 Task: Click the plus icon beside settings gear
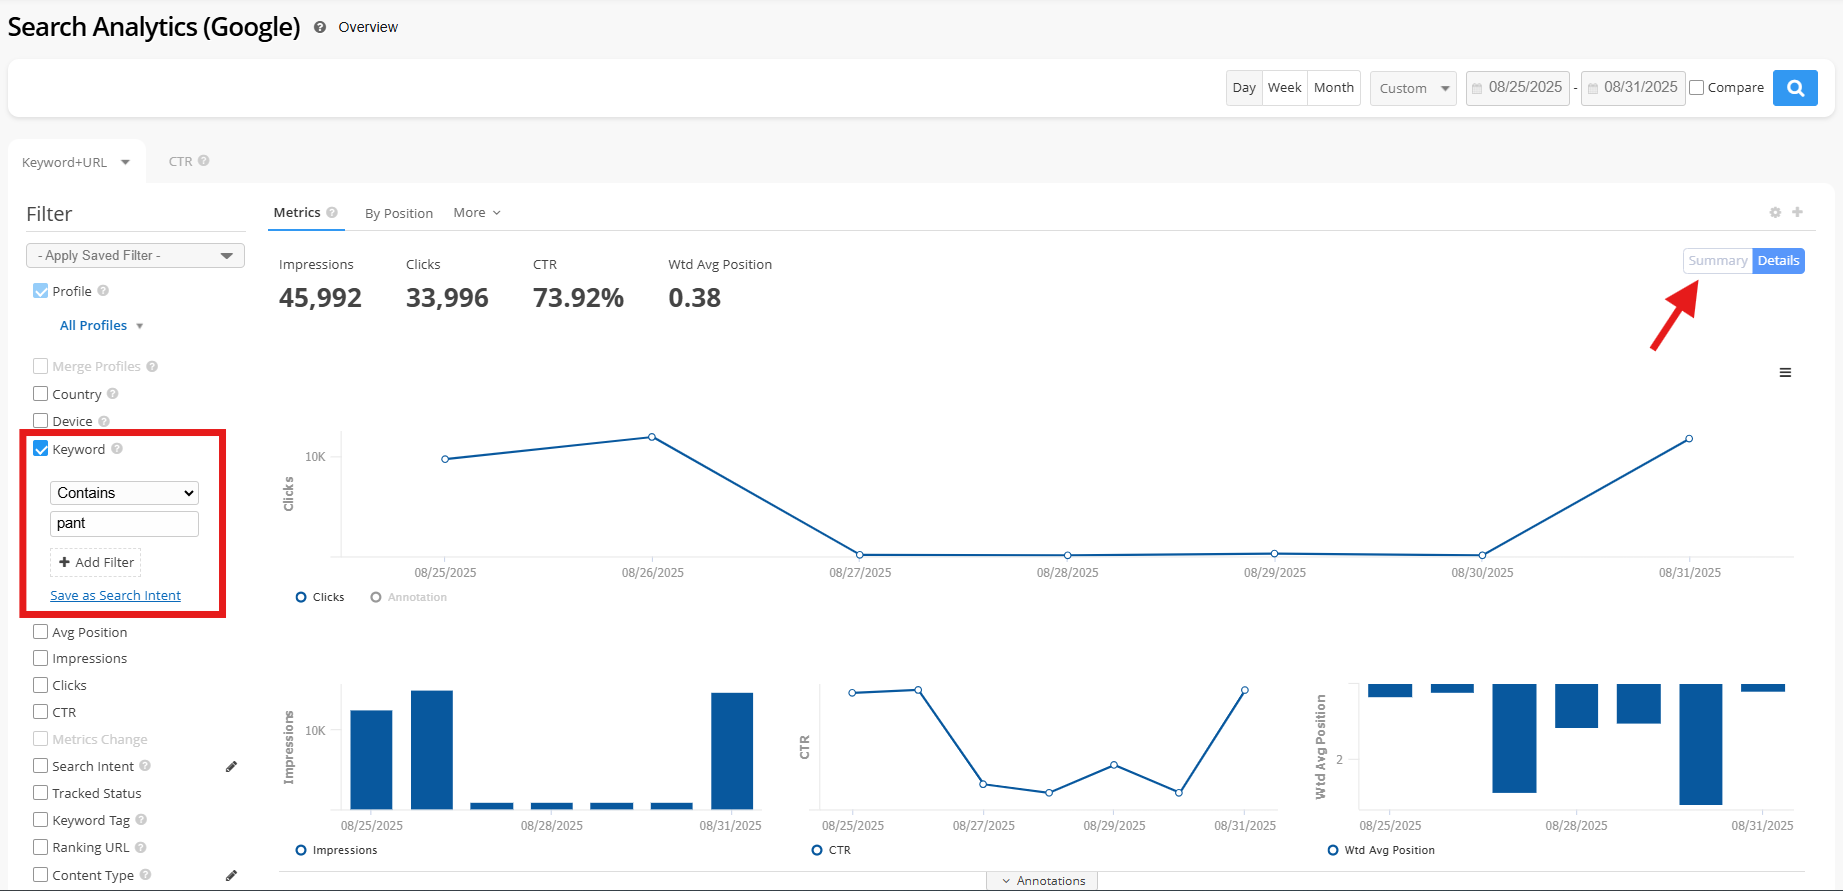1797,212
